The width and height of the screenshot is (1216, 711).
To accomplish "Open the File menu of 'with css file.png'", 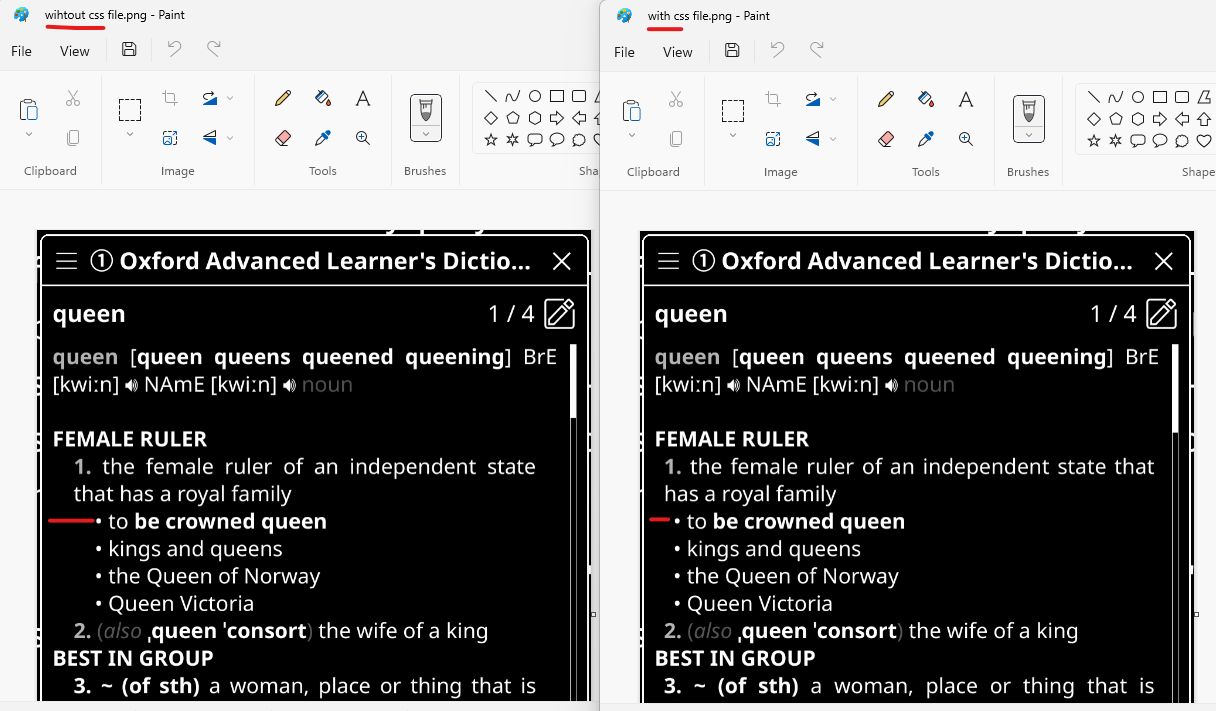I will pos(624,52).
